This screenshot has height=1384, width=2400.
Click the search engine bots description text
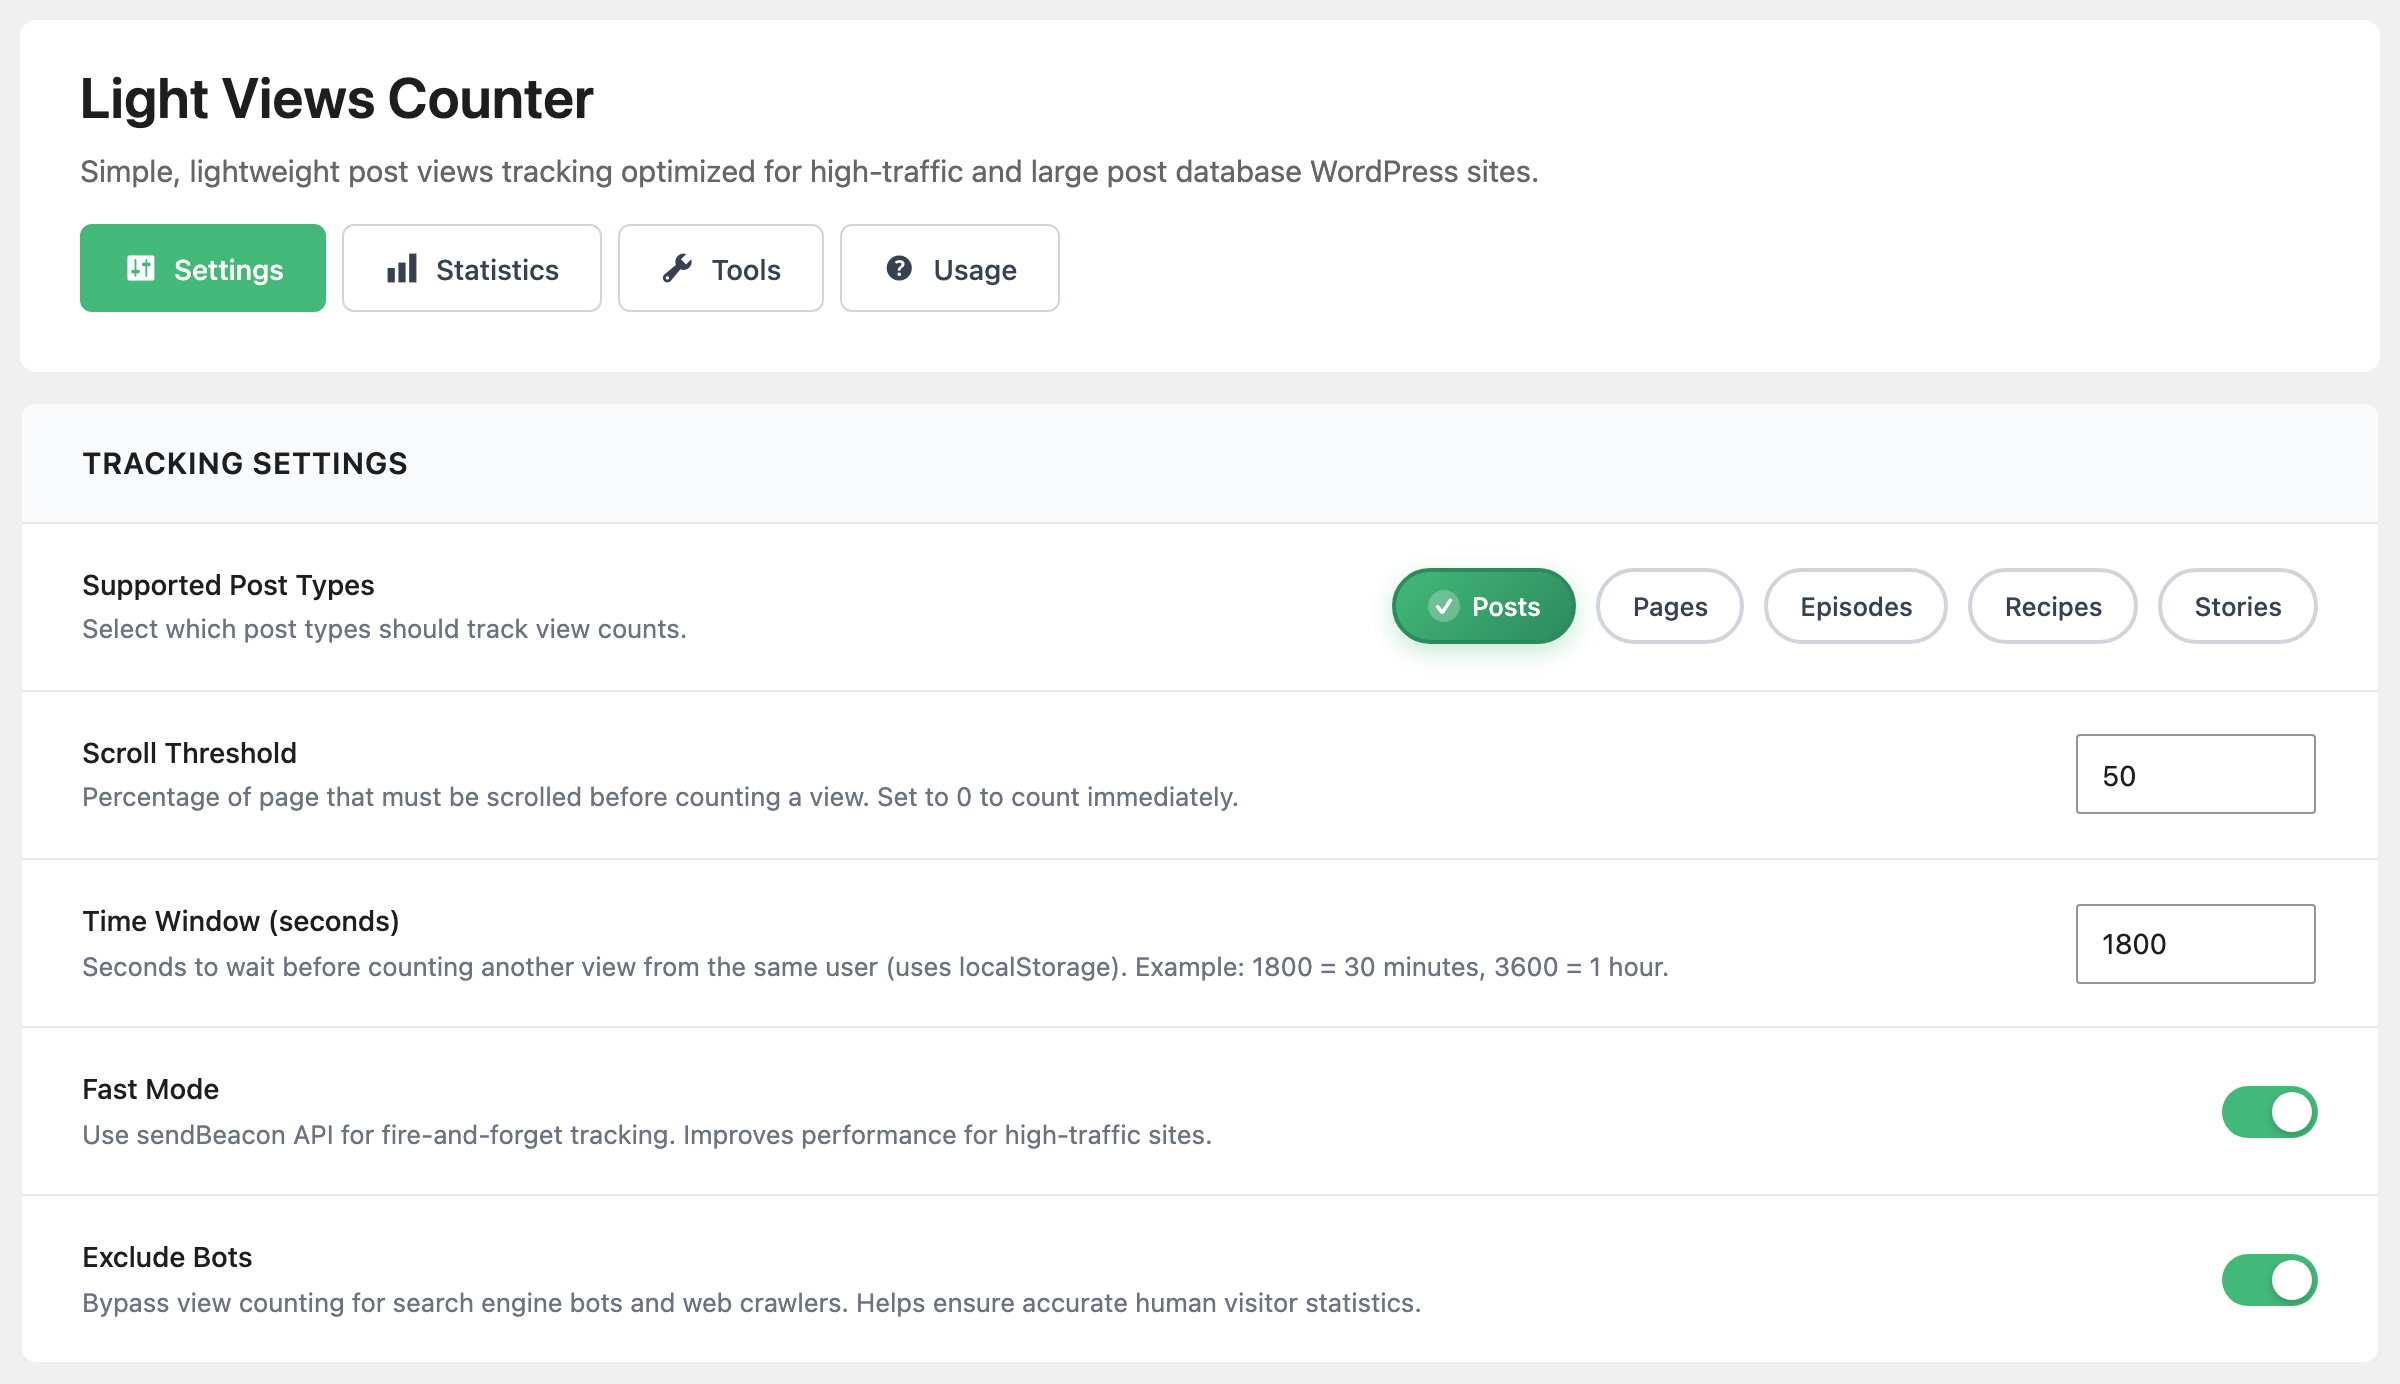tap(751, 1303)
